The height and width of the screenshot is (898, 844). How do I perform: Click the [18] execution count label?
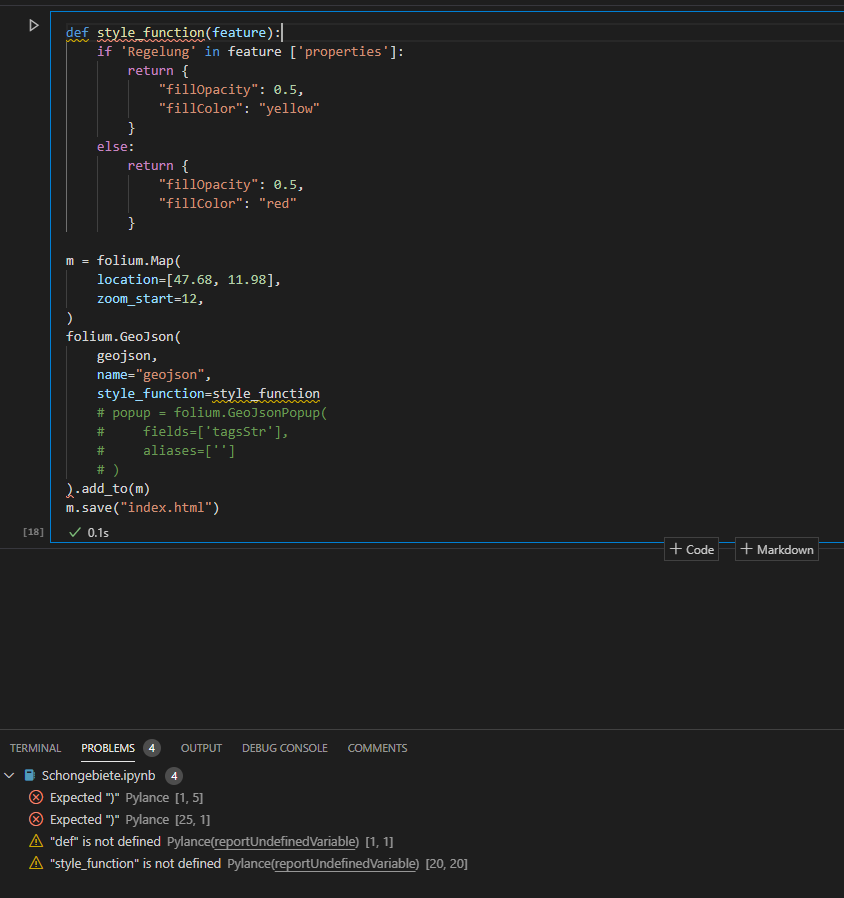coord(33,532)
